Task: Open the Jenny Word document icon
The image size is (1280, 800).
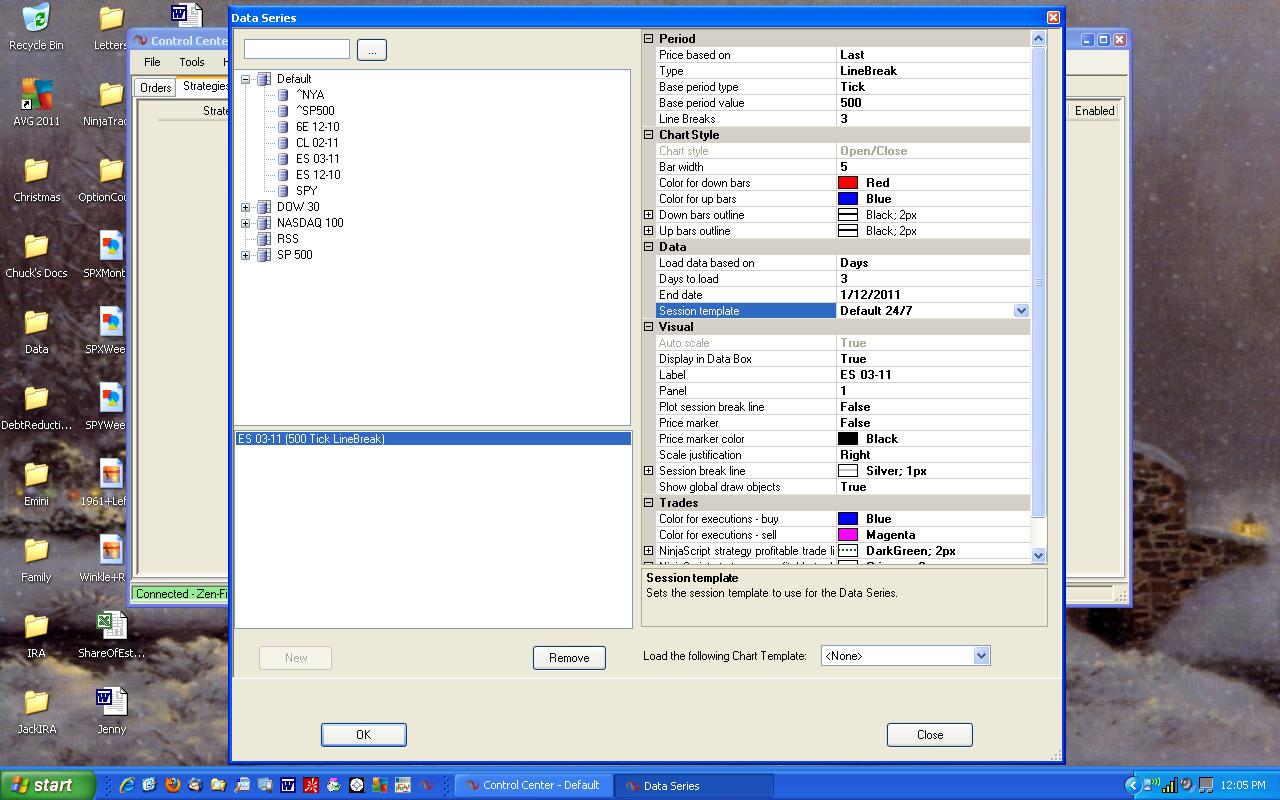Action: (x=111, y=711)
